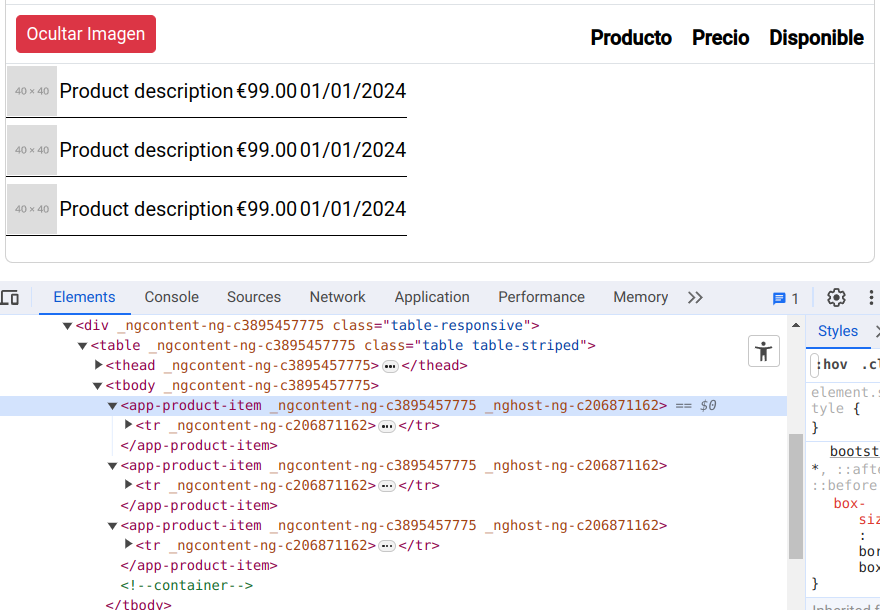Collapse the selected app-product-item node
This screenshot has height=610, width=880.
(112, 405)
